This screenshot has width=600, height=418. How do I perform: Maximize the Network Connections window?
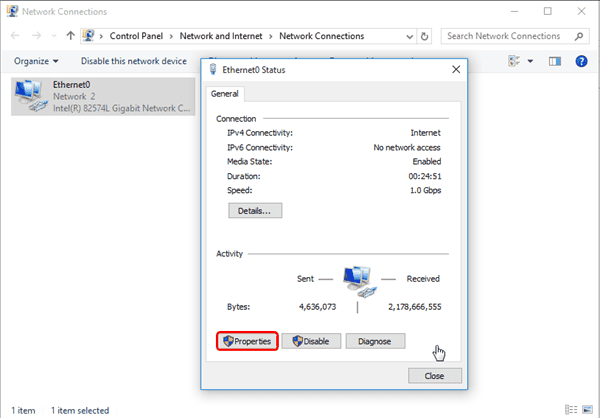coord(548,11)
